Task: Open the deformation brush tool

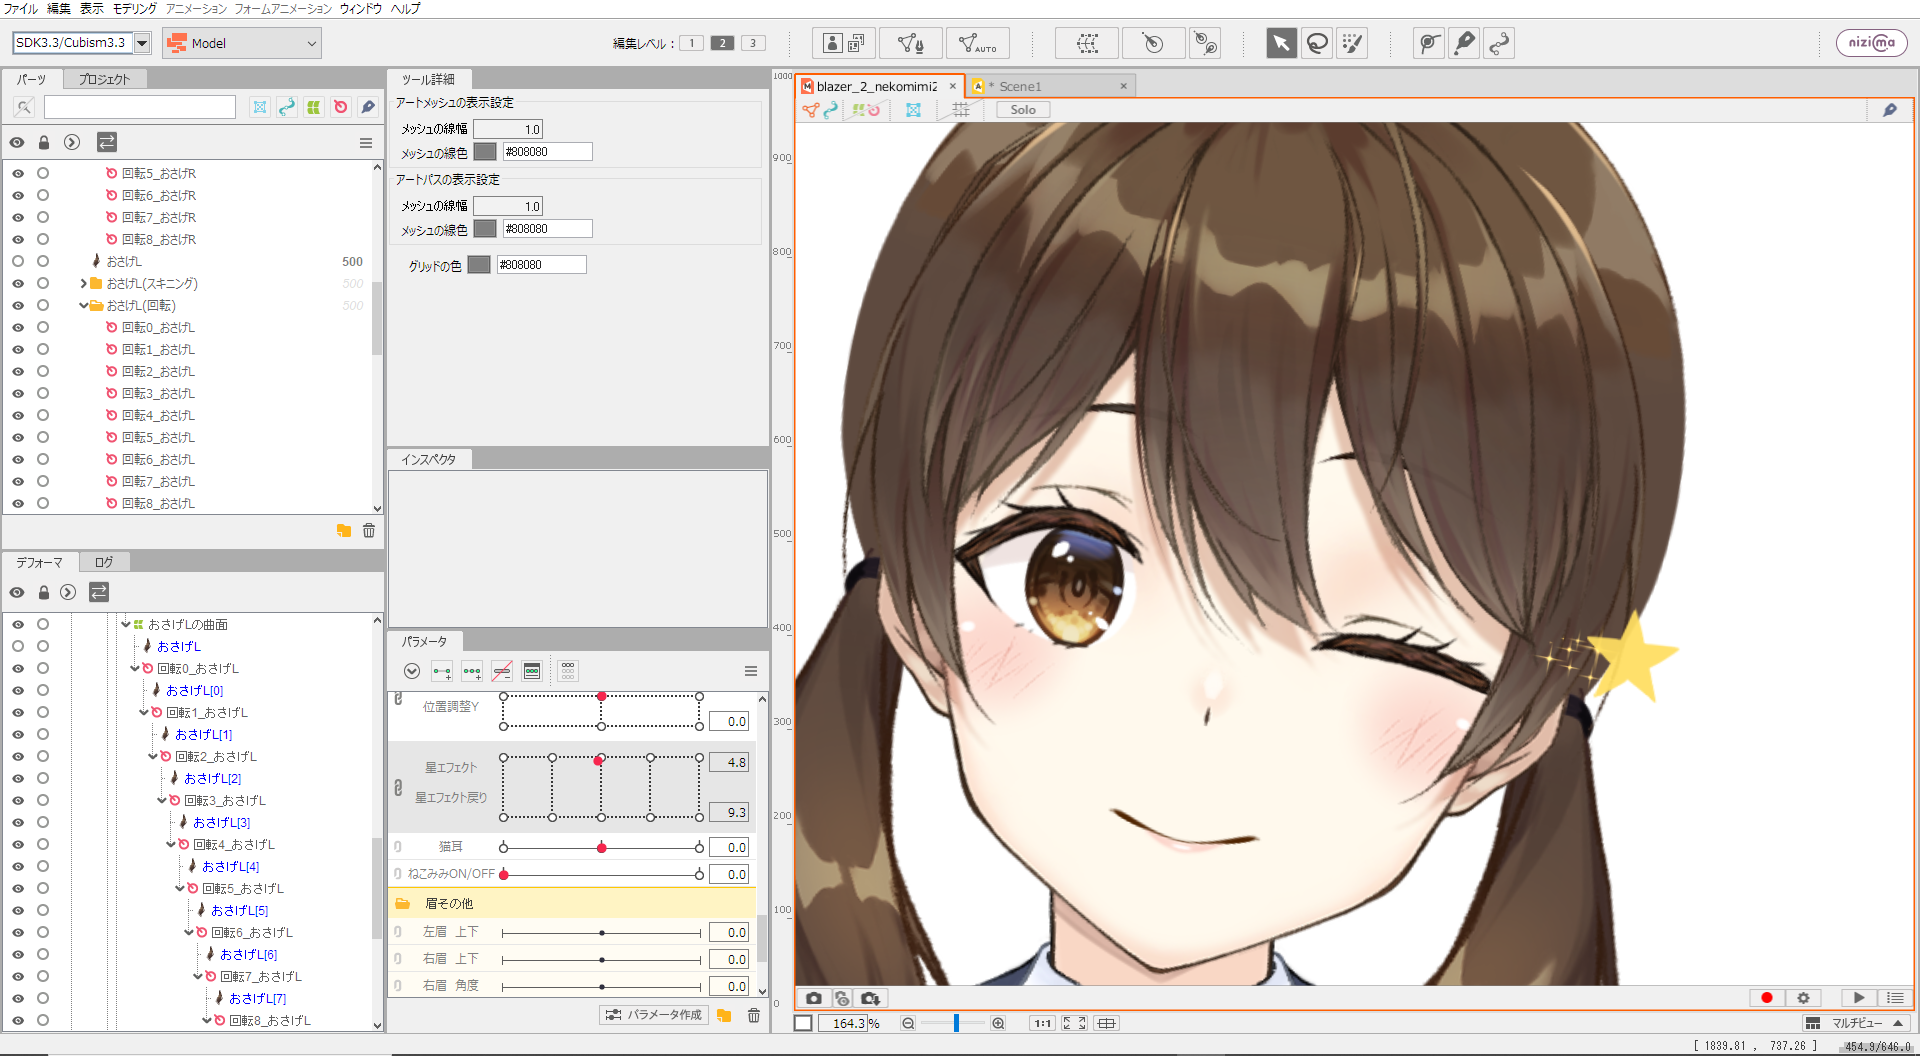Action: [x=1429, y=43]
